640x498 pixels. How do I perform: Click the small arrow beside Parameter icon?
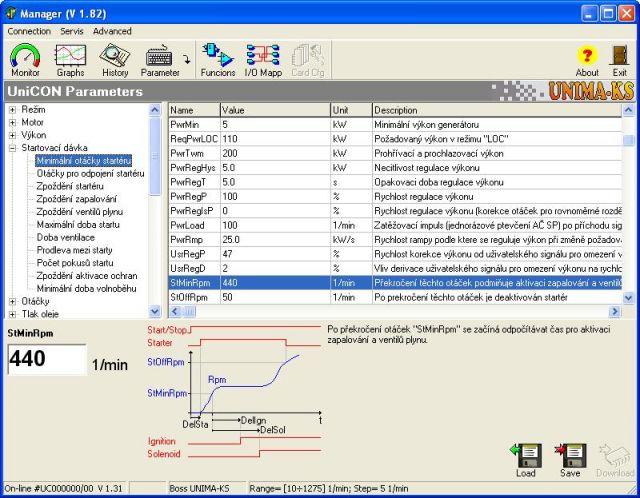pyautogui.click(x=187, y=60)
